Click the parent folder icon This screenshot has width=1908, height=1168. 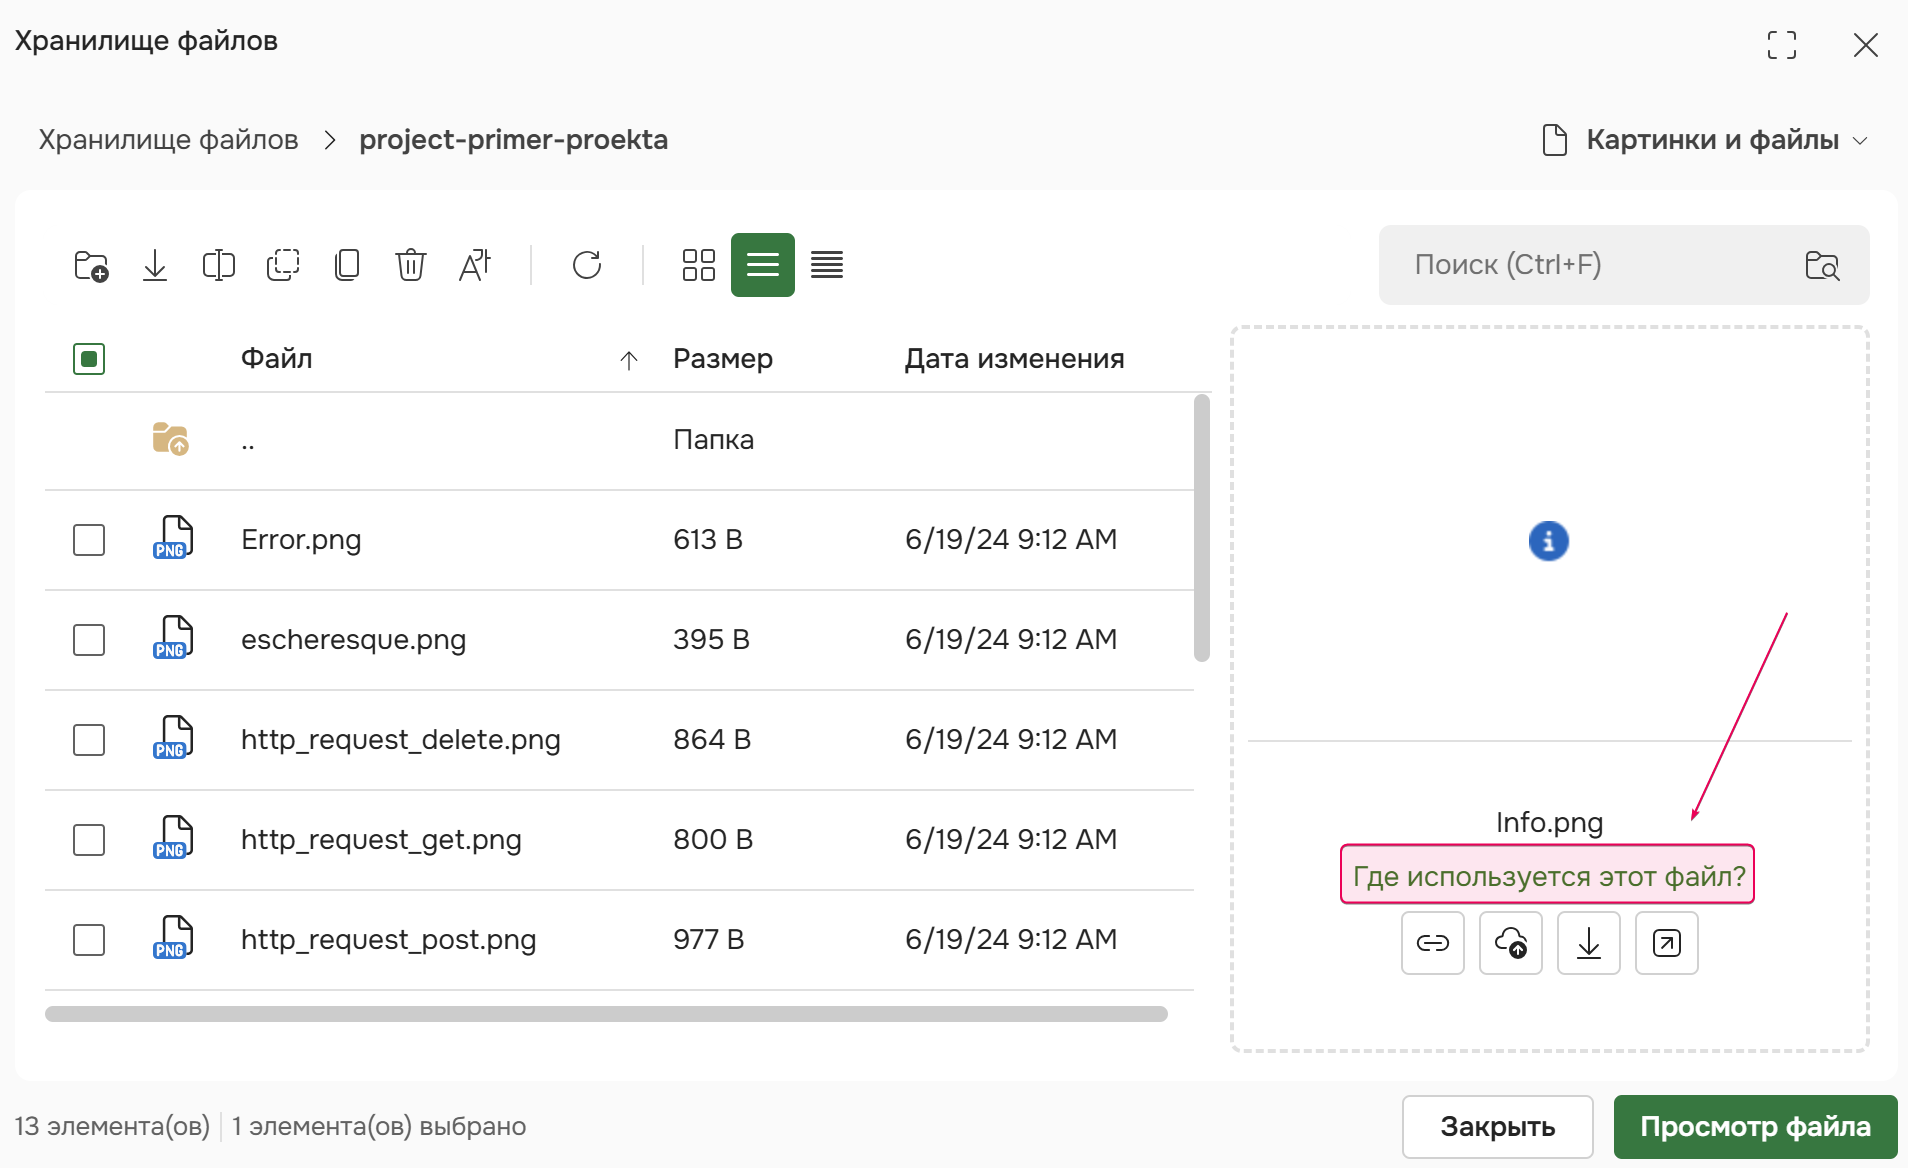pos(171,439)
